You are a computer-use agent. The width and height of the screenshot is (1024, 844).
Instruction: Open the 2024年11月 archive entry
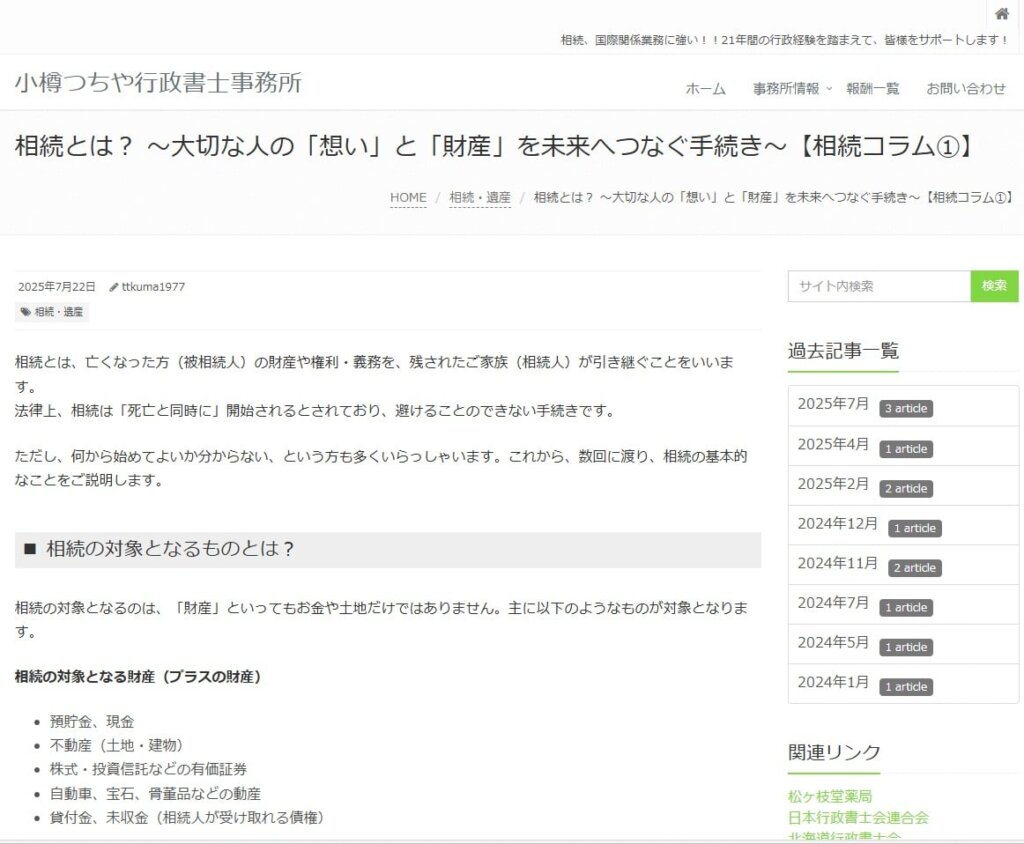click(838, 564)
